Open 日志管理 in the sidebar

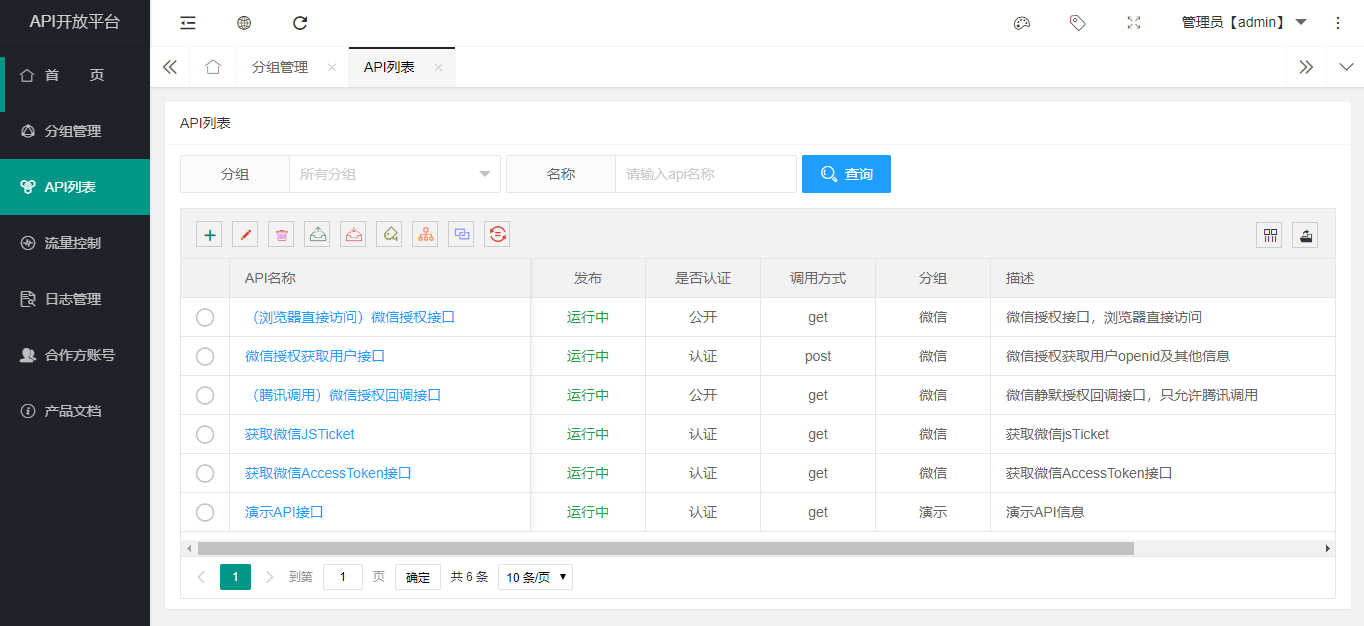tap(75, 299)
